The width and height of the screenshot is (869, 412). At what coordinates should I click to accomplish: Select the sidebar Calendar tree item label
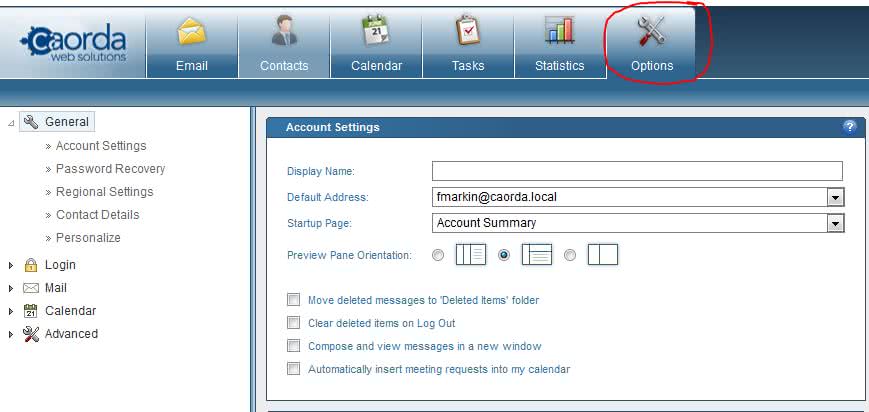tap(70, 311)
